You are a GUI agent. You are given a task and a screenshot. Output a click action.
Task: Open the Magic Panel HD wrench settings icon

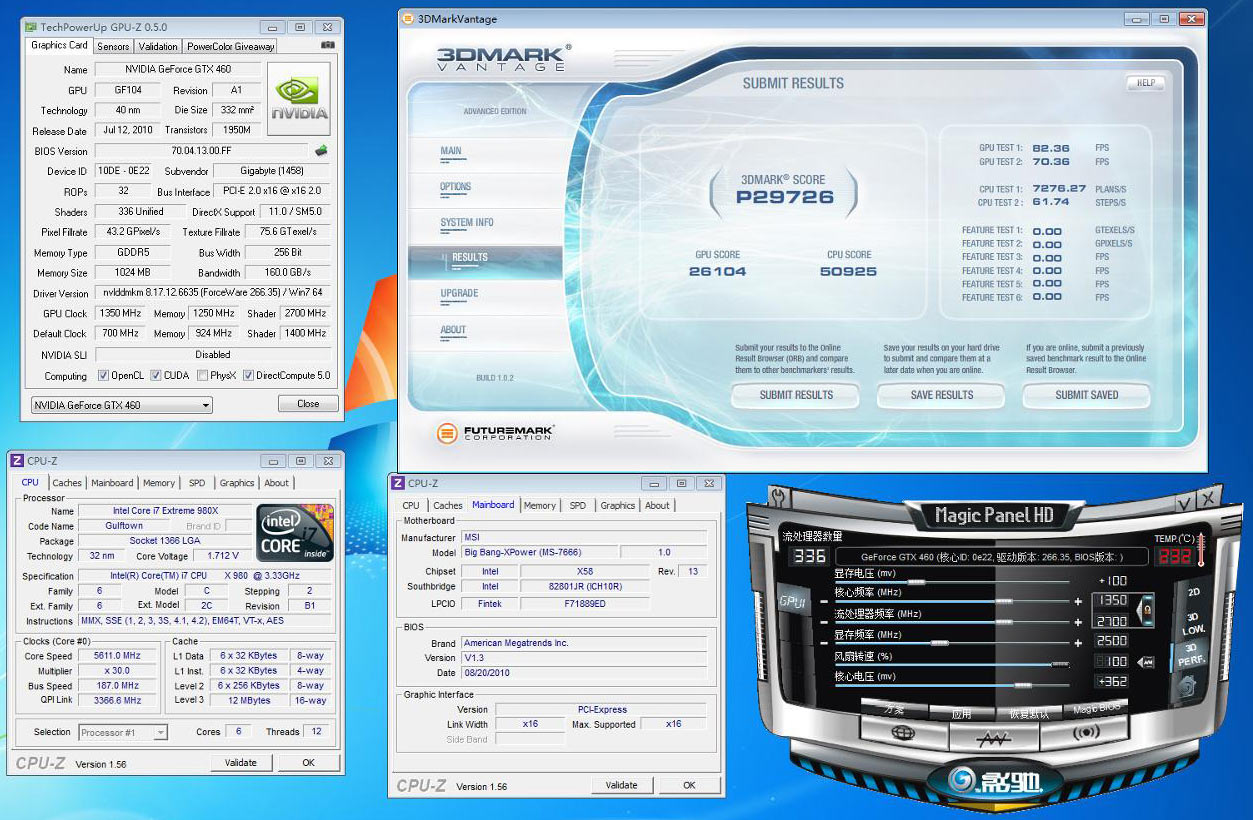[778, 498]
